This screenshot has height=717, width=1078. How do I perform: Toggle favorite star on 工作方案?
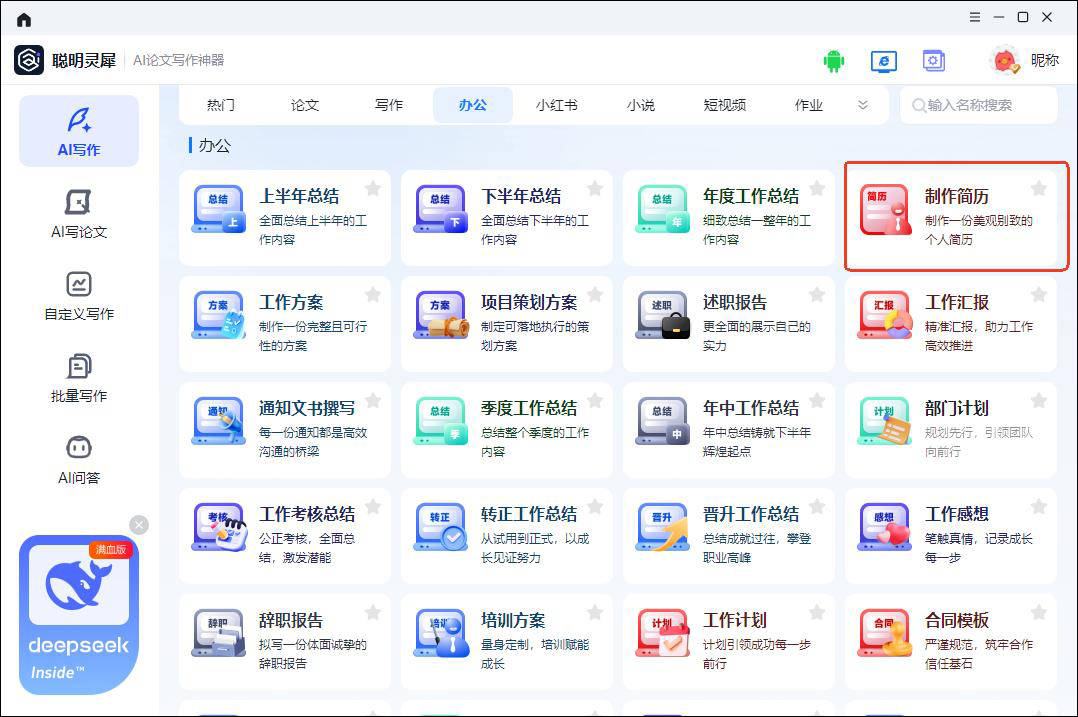[372, 295]
